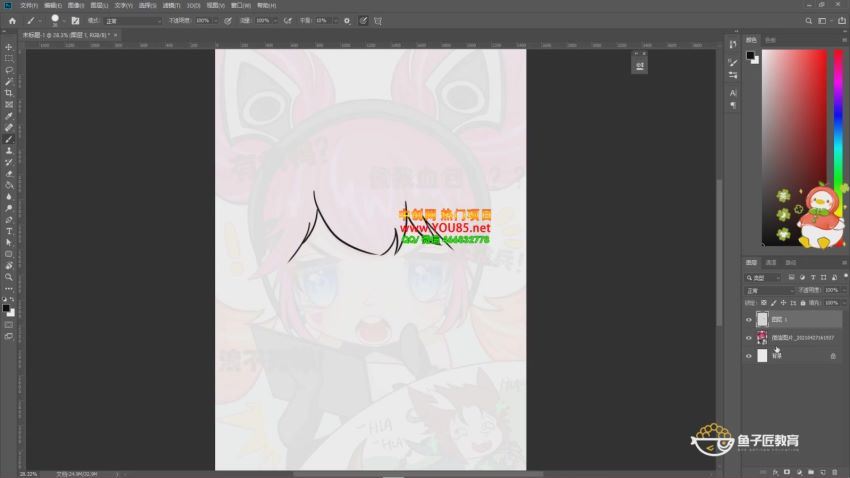The height and width of the screenshot is (478, 850).
Task: Select the Eyedropper tool
Action: point(9,116)
